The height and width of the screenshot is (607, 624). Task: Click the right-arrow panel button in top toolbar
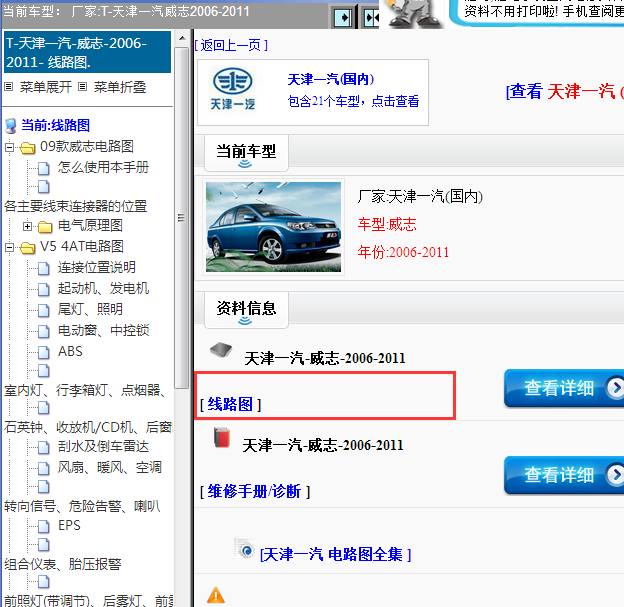(x=343, y=18)
